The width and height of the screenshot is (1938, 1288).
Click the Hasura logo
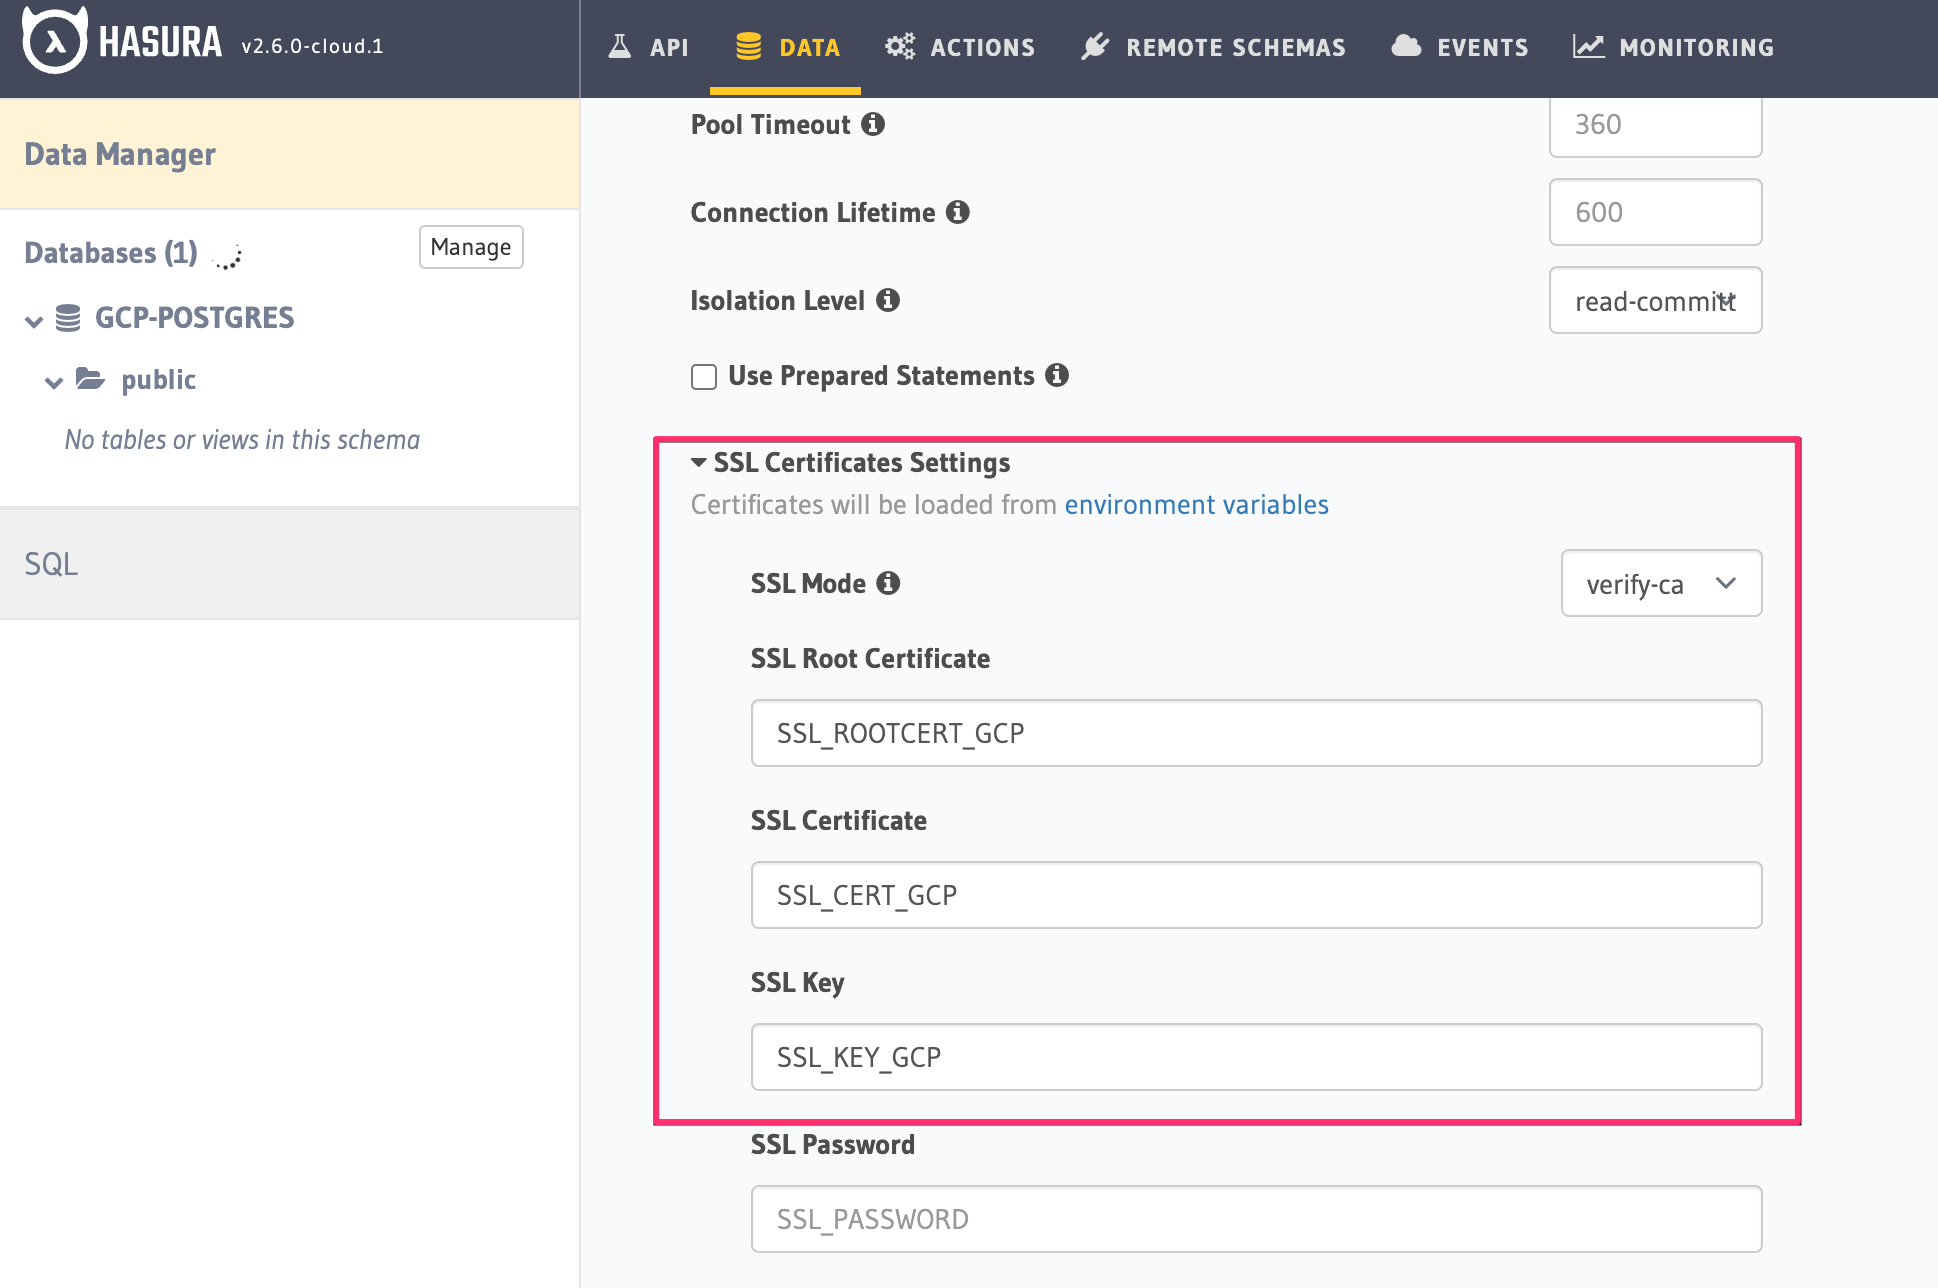click(52, 42)
